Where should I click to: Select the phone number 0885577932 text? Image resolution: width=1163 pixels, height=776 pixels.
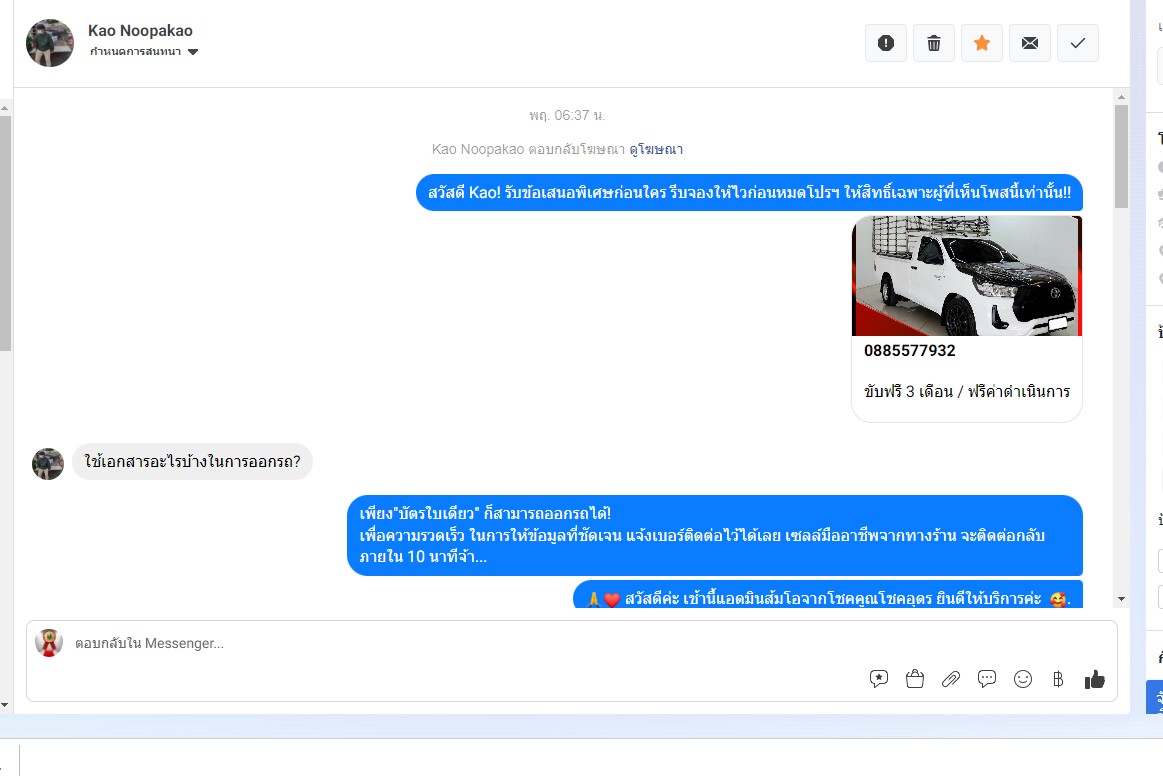click(909, 351)
